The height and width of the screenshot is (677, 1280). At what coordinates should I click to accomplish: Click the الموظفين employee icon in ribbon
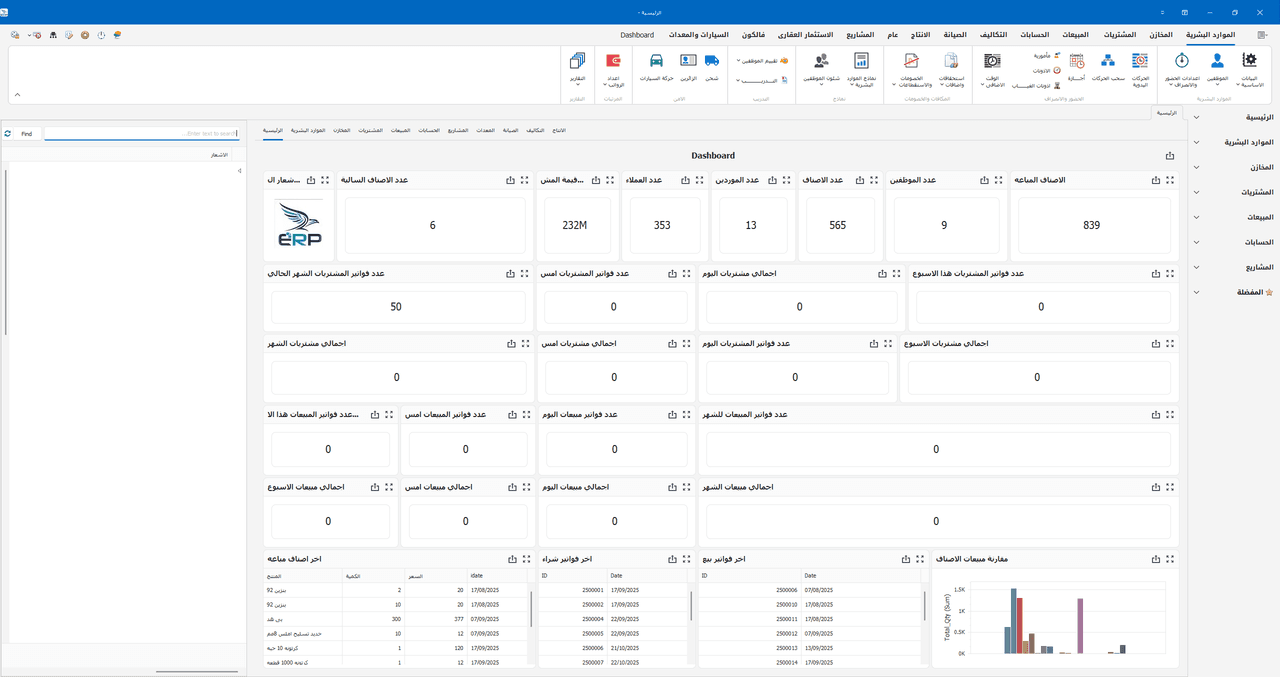1217,69
